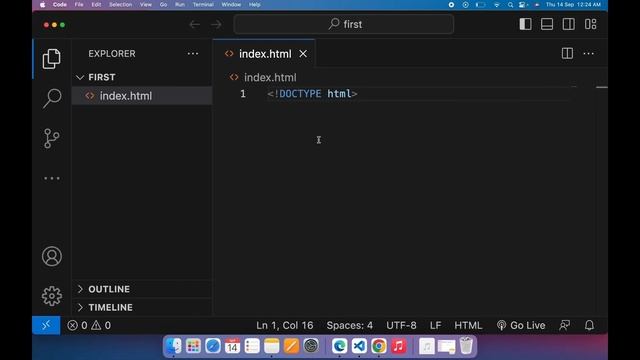Open Trash from the dock
The height and width of the screenshot is (360, 640).
click(x=466, y=346)
